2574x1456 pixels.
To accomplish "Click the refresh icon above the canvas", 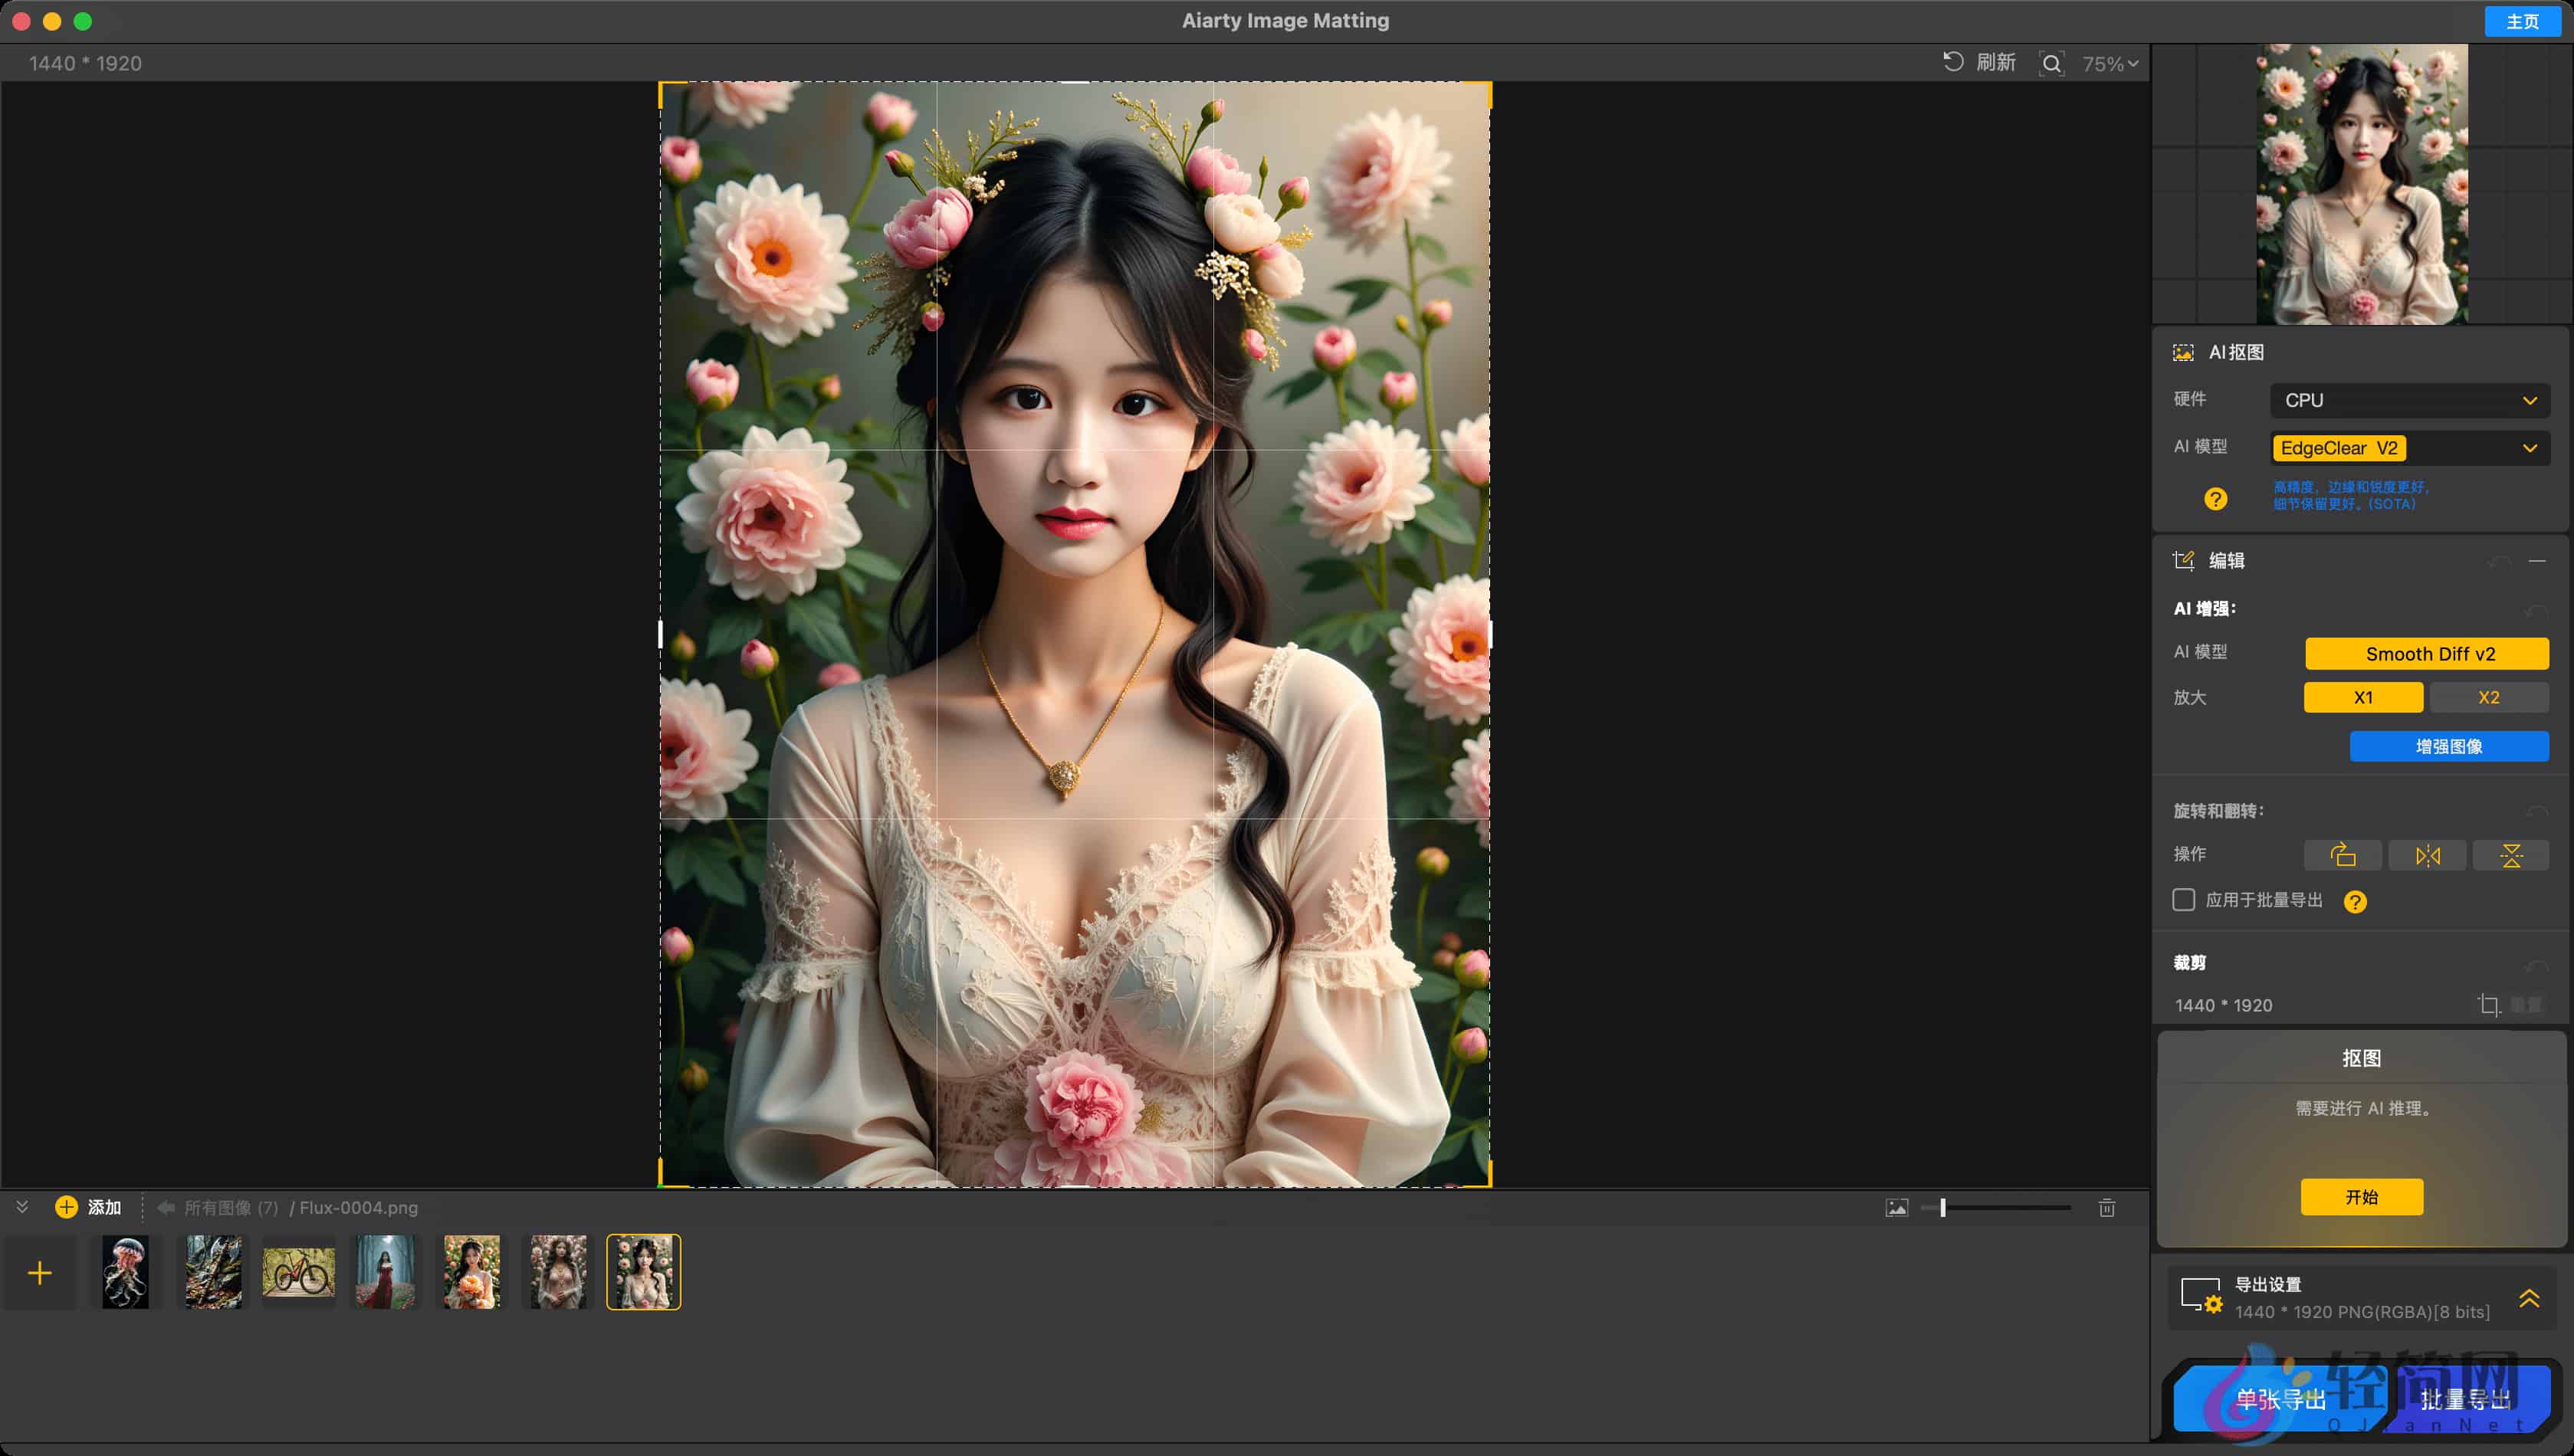I will (1953, 62).
